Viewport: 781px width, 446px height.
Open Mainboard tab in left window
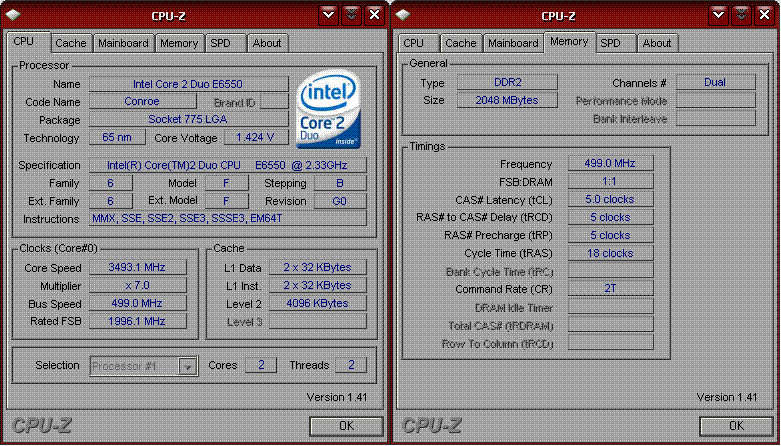pos(123,43)
